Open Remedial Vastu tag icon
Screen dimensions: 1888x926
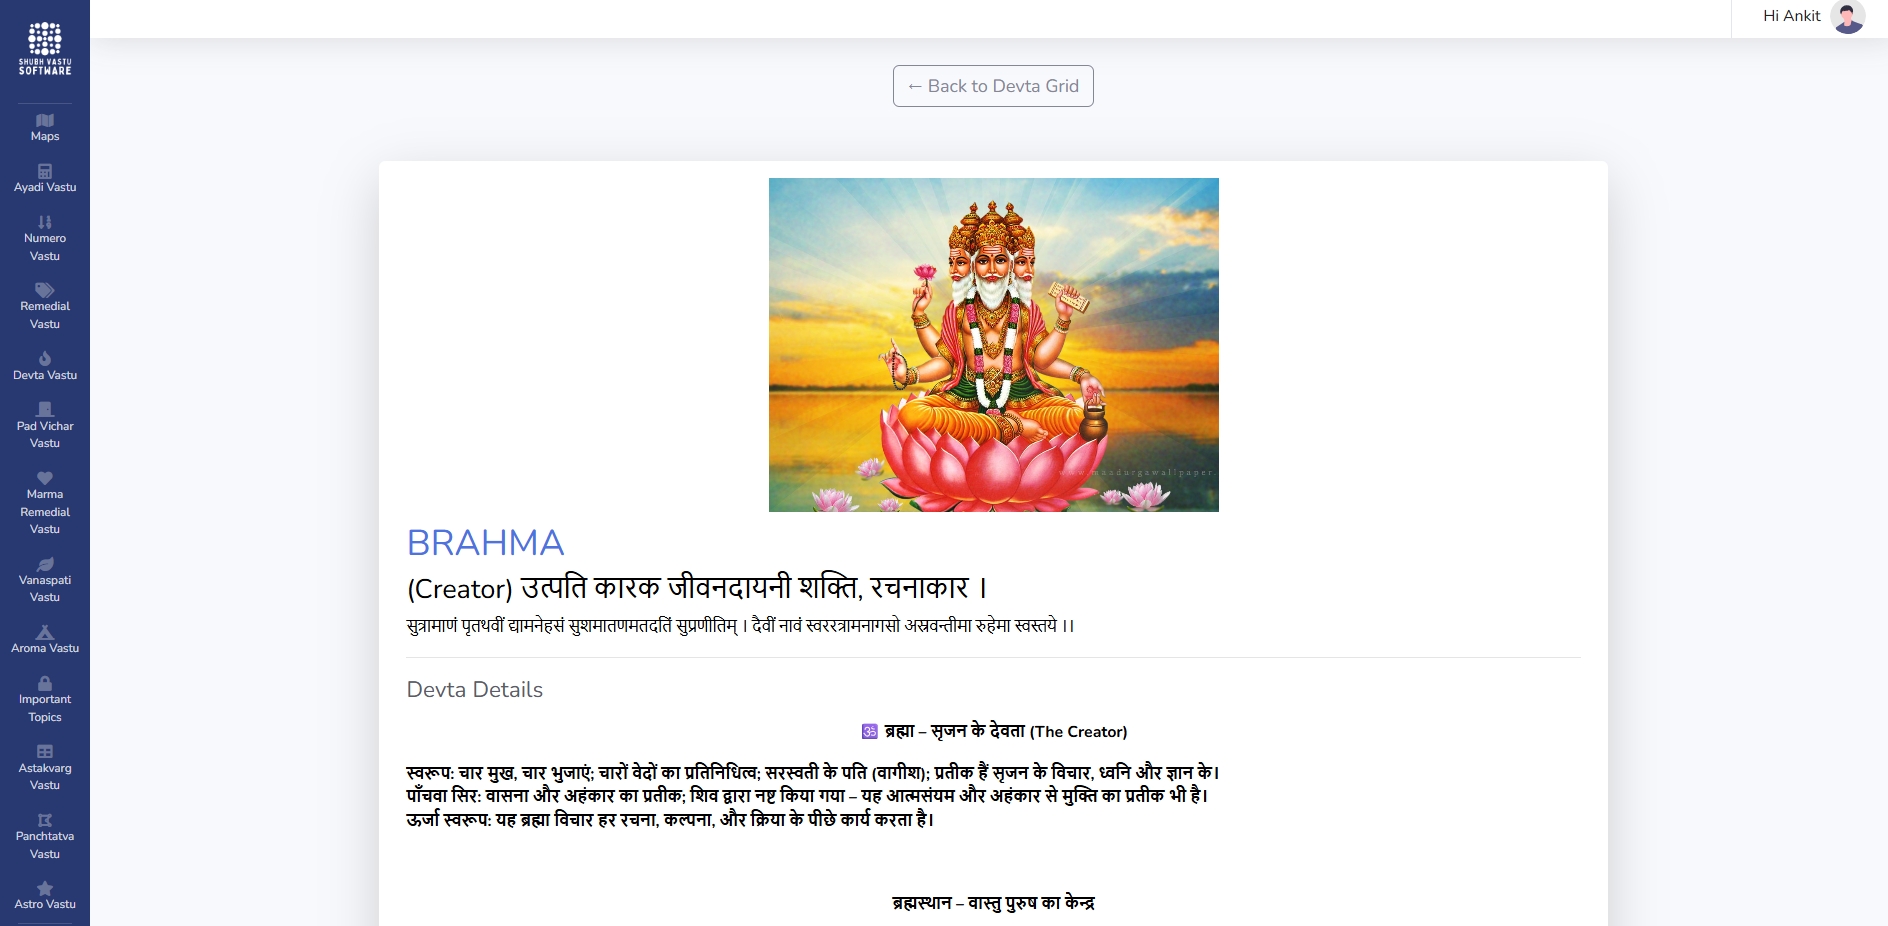click(x=45, y=290)
